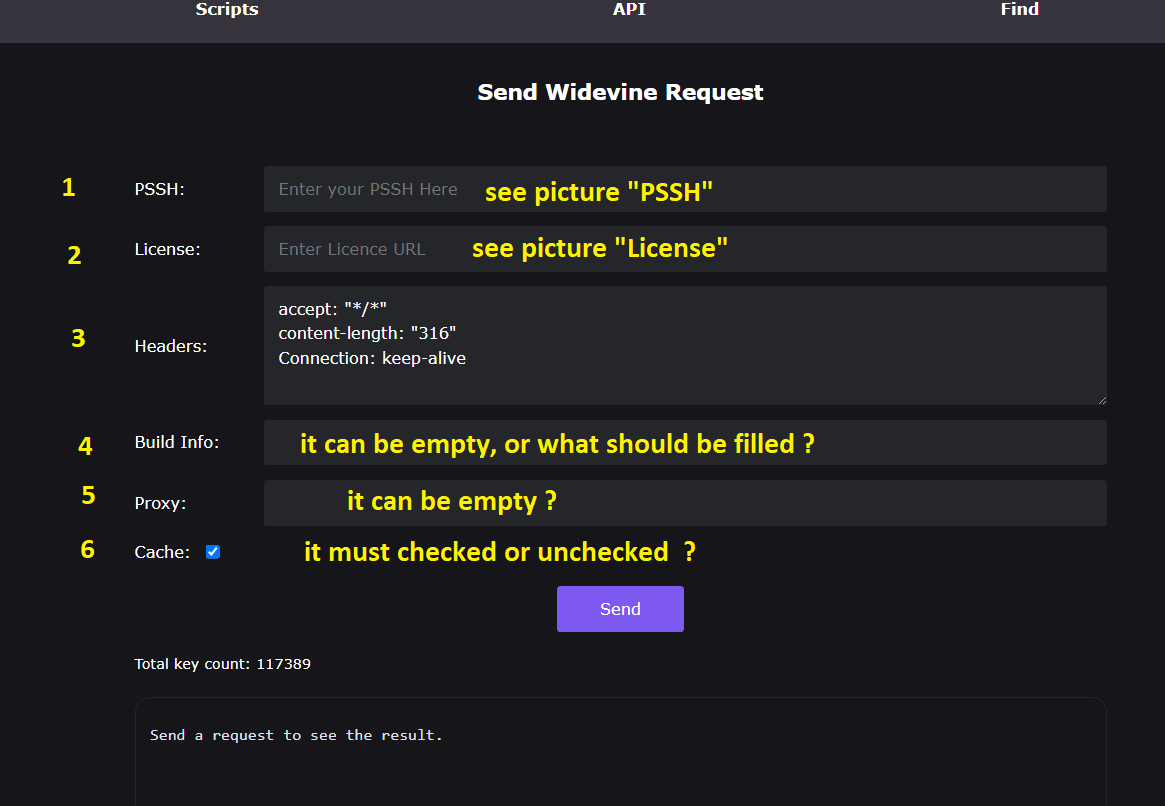Click the purple Send button
This screenshot has width=1165, height=806.
click(x=620, y=609)
